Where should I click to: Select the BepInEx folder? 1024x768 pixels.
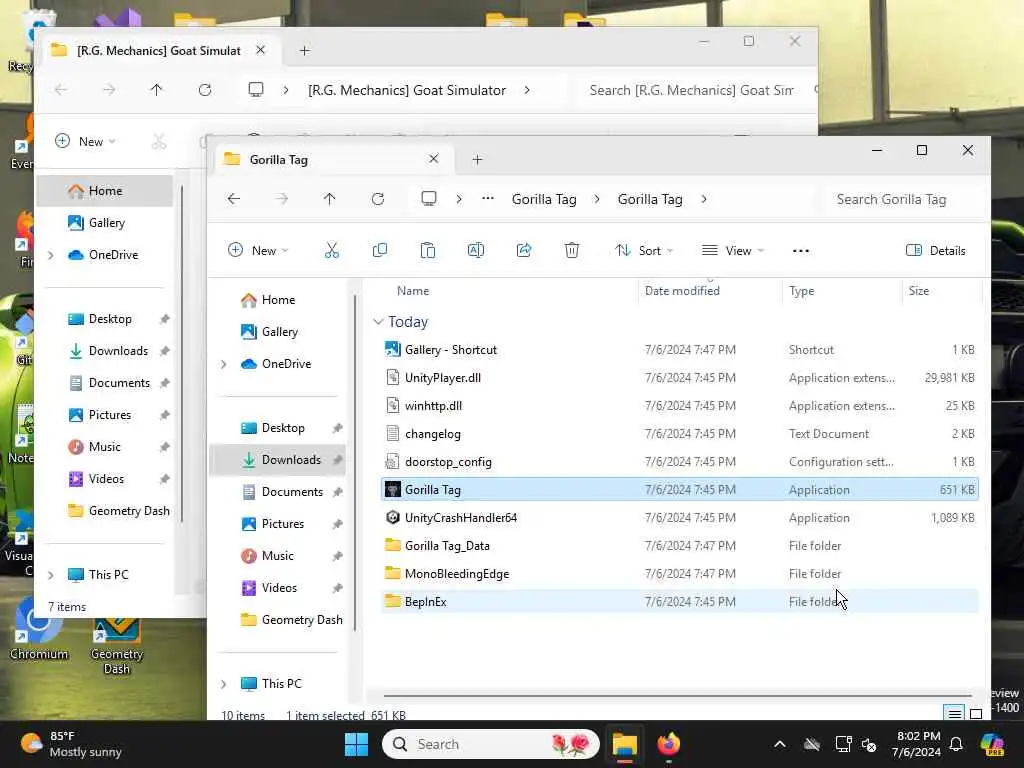coord(679,601)
